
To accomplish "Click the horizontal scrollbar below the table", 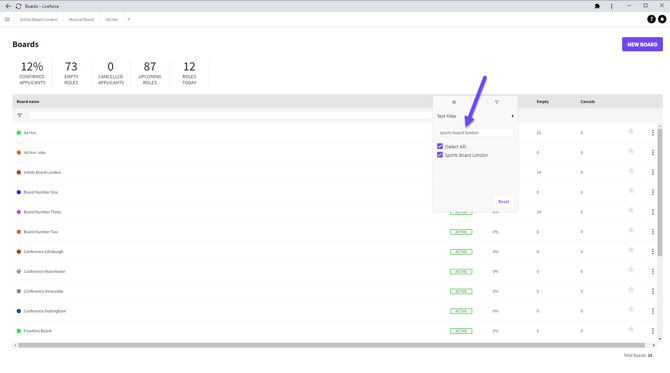I will coord(332,345).
